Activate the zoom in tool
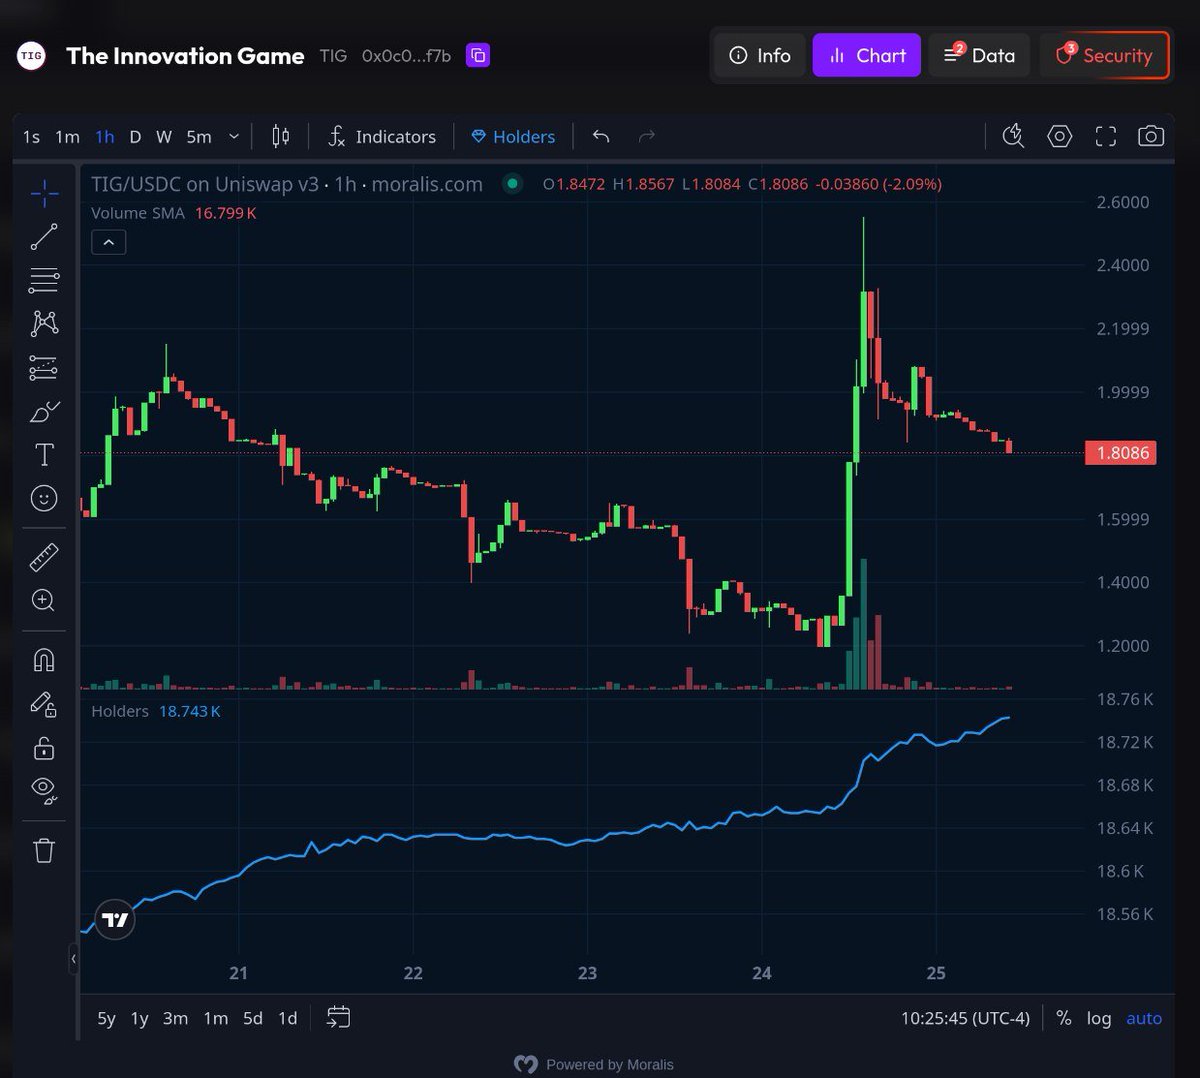 (x=44, y=600)
